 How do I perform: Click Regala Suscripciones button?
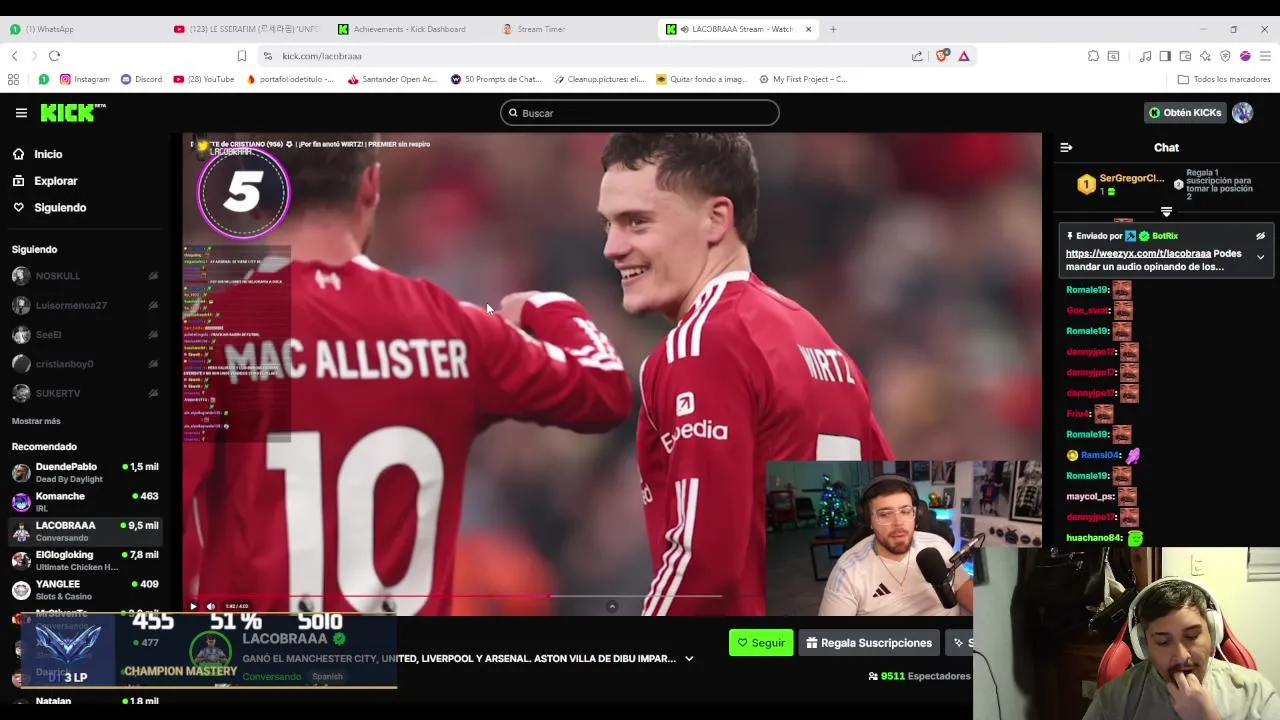coord(869,643)
